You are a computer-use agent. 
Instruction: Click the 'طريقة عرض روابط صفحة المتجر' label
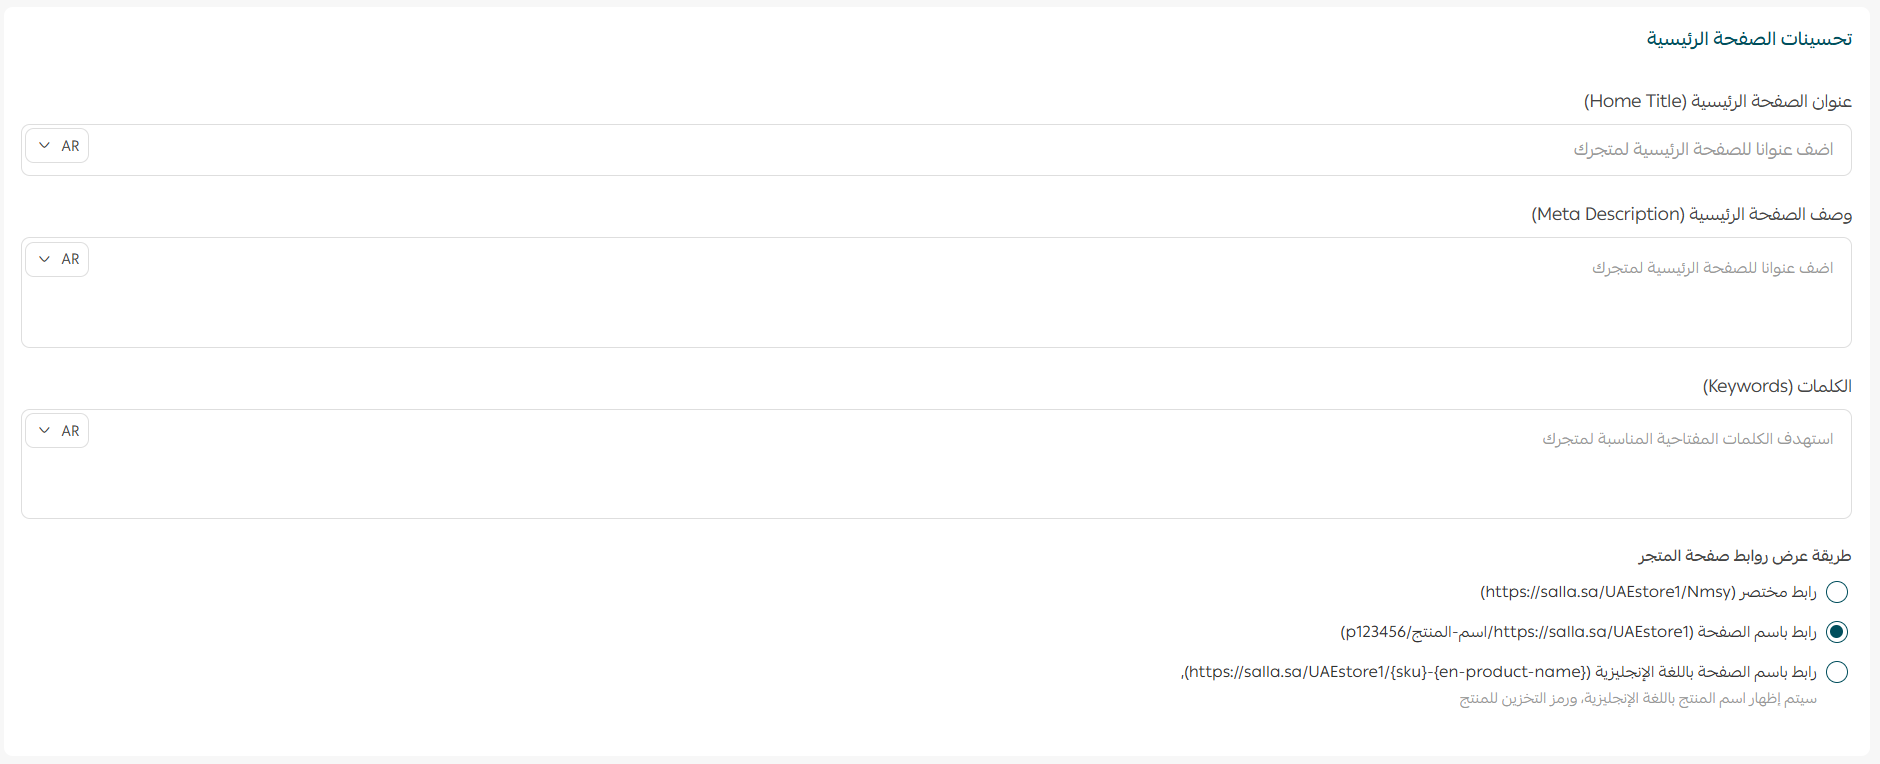tap(1745, 556)
